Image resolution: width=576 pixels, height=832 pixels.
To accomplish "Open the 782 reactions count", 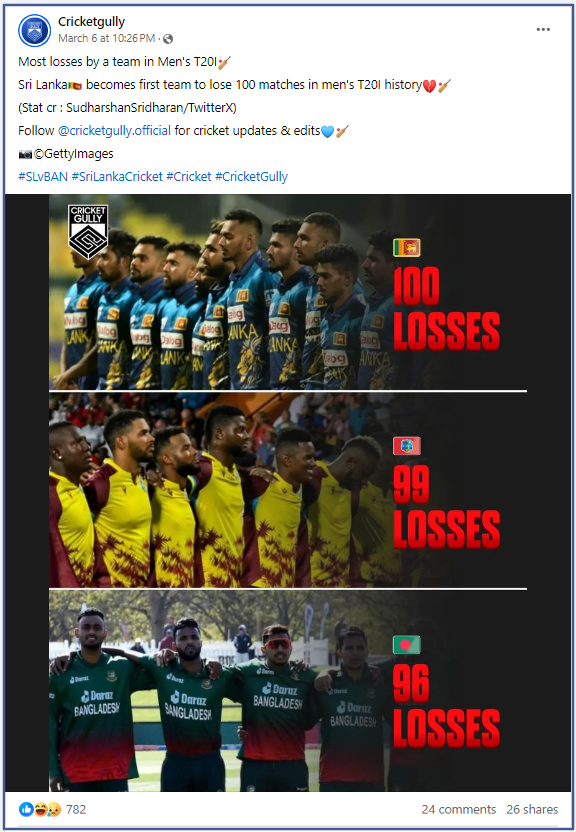I will 76,809.
